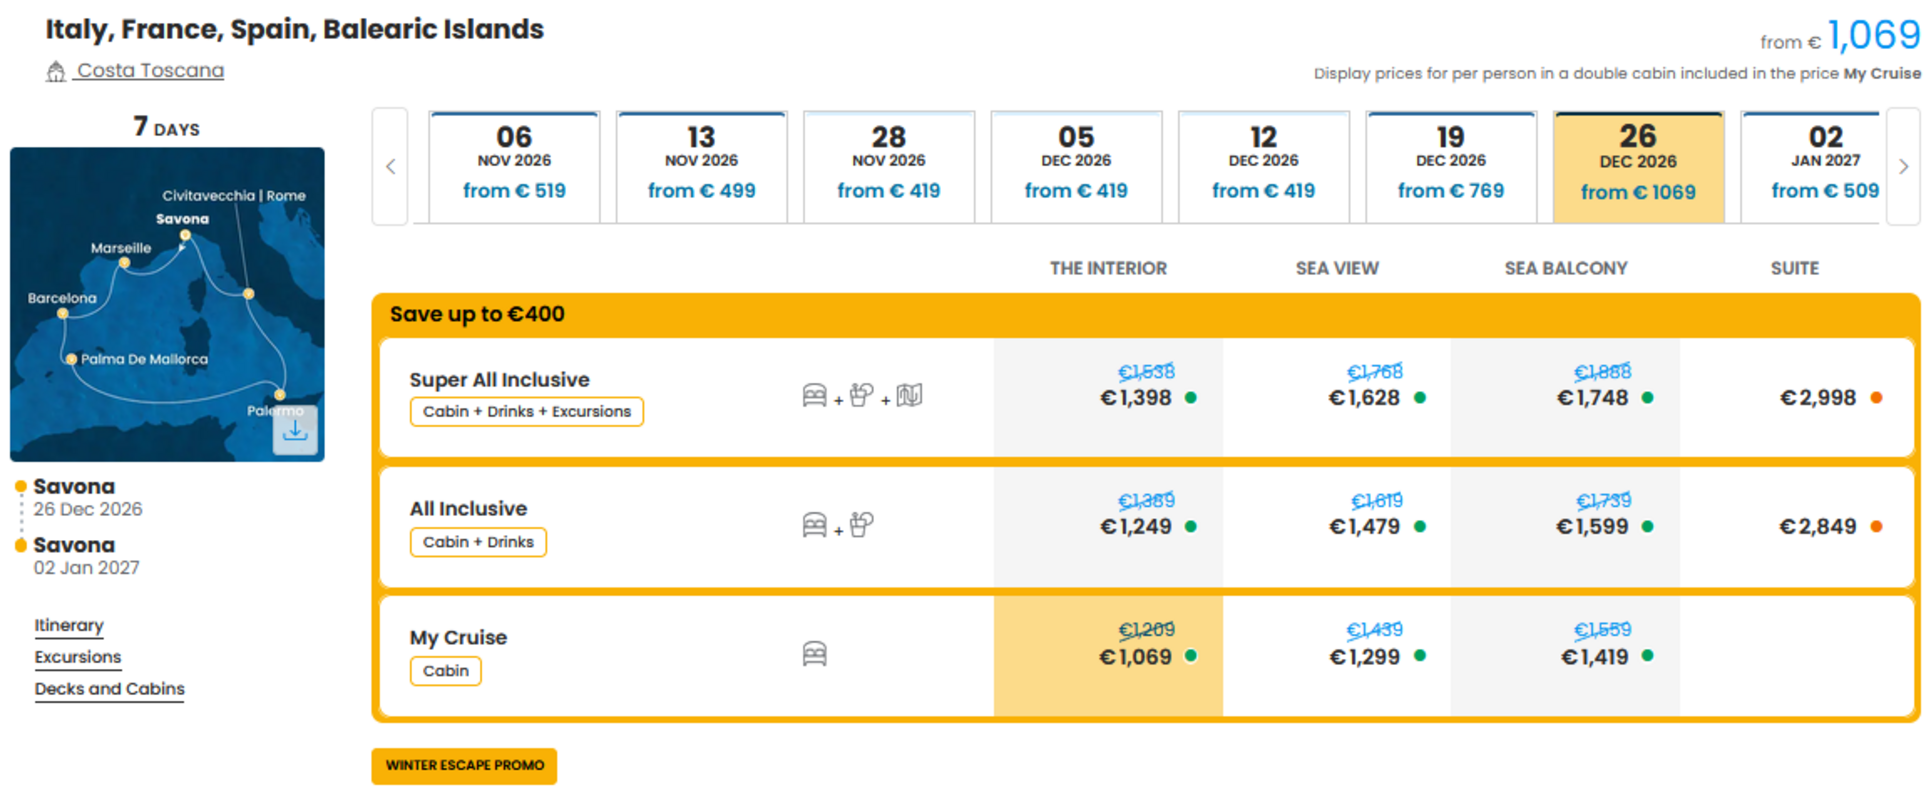Open the Excursions link
Image resolution: width=1926 pixels, height=800 pixels.
click(x=78, y=658)
